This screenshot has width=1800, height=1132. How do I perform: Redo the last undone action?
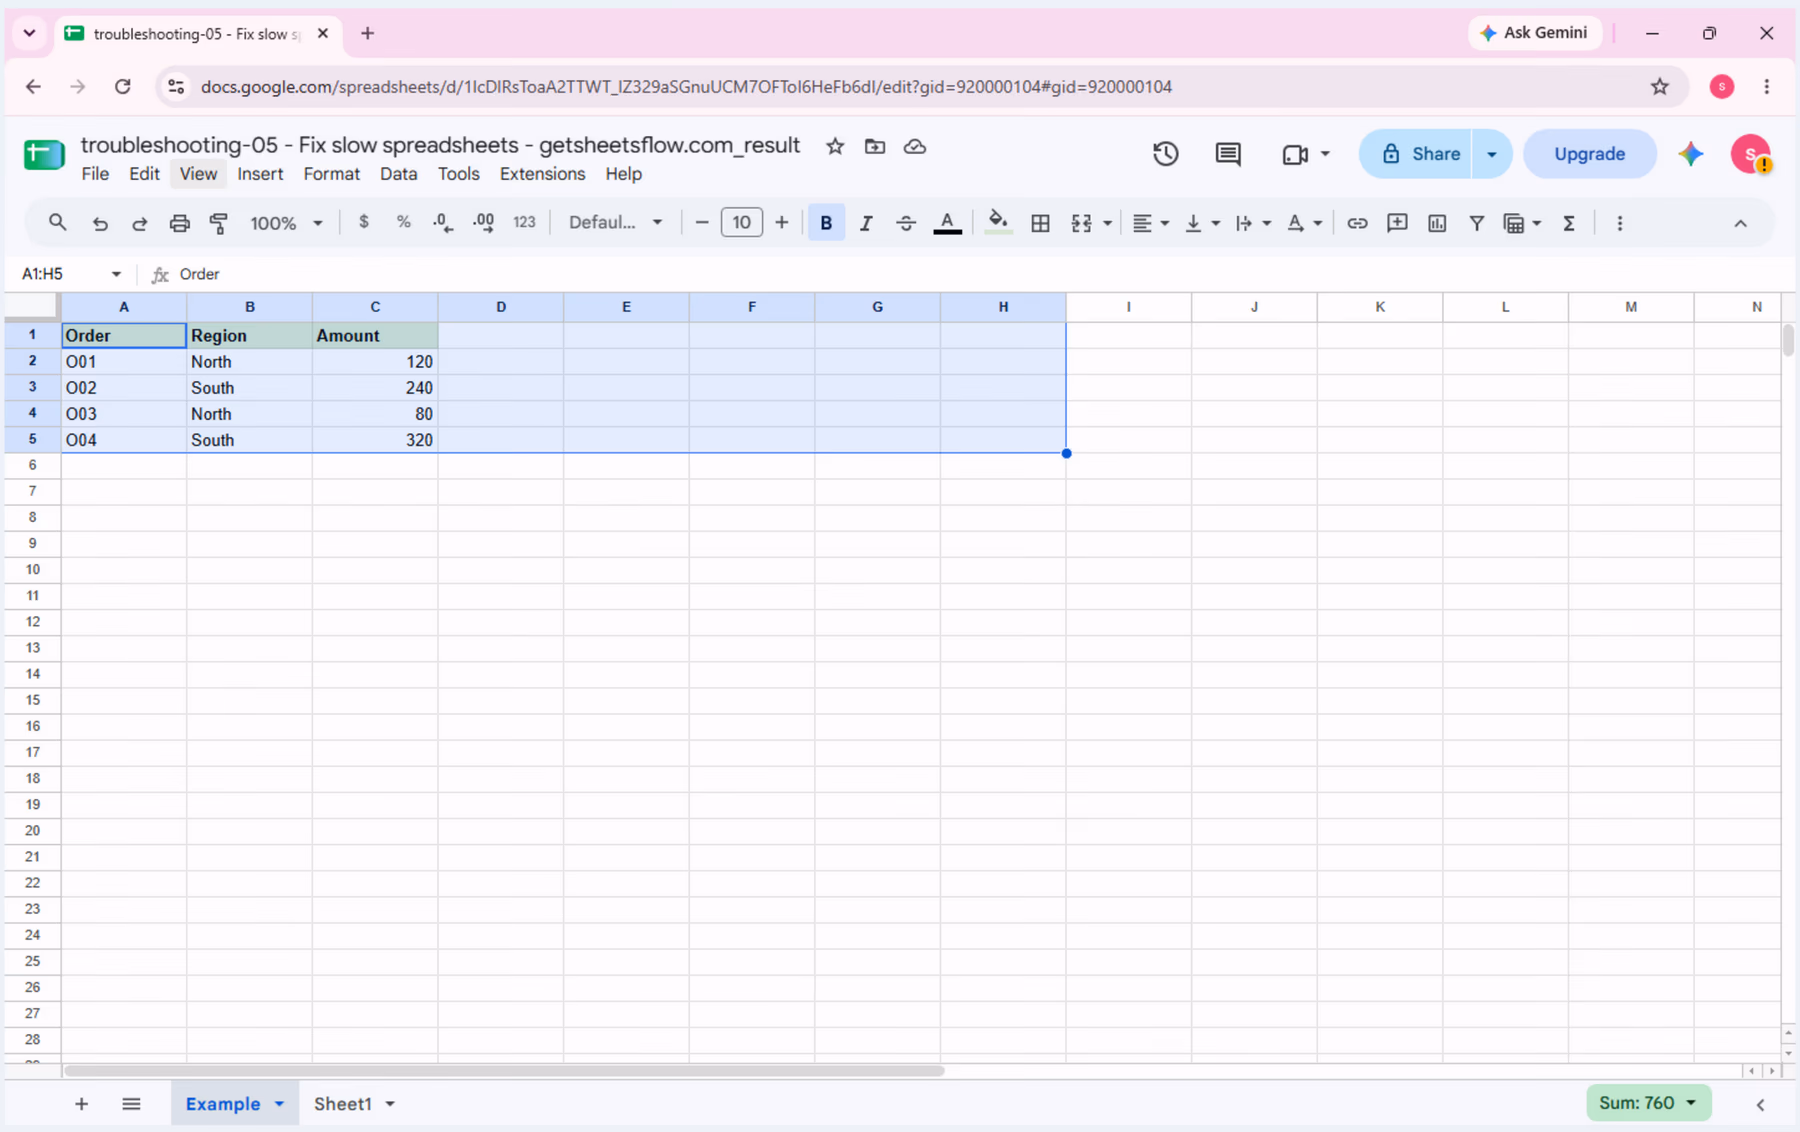140,223
